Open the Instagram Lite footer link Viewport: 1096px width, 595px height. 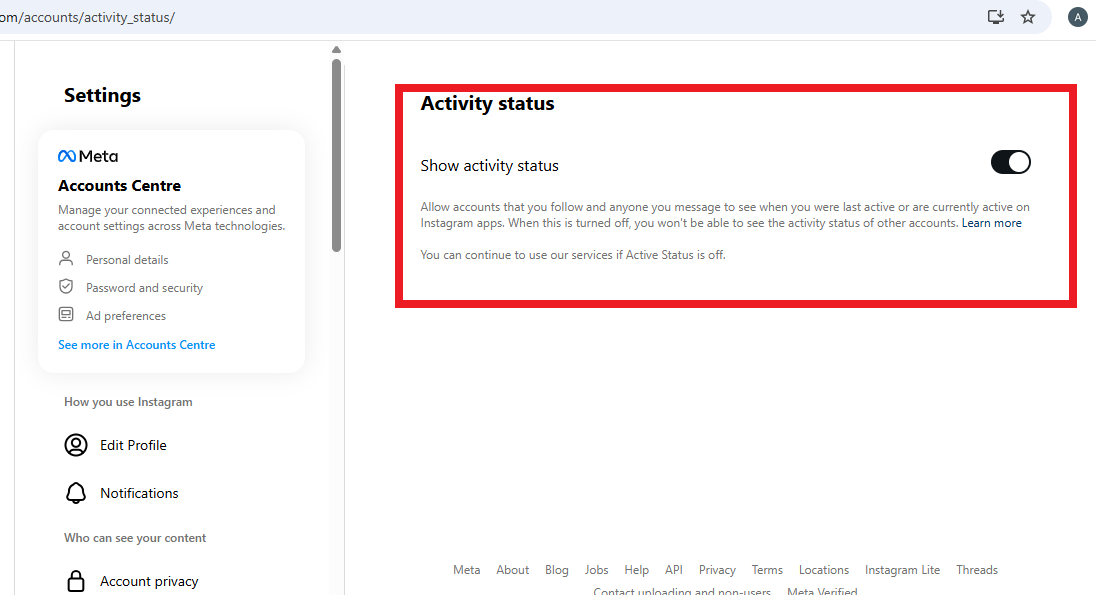point(902,570)
